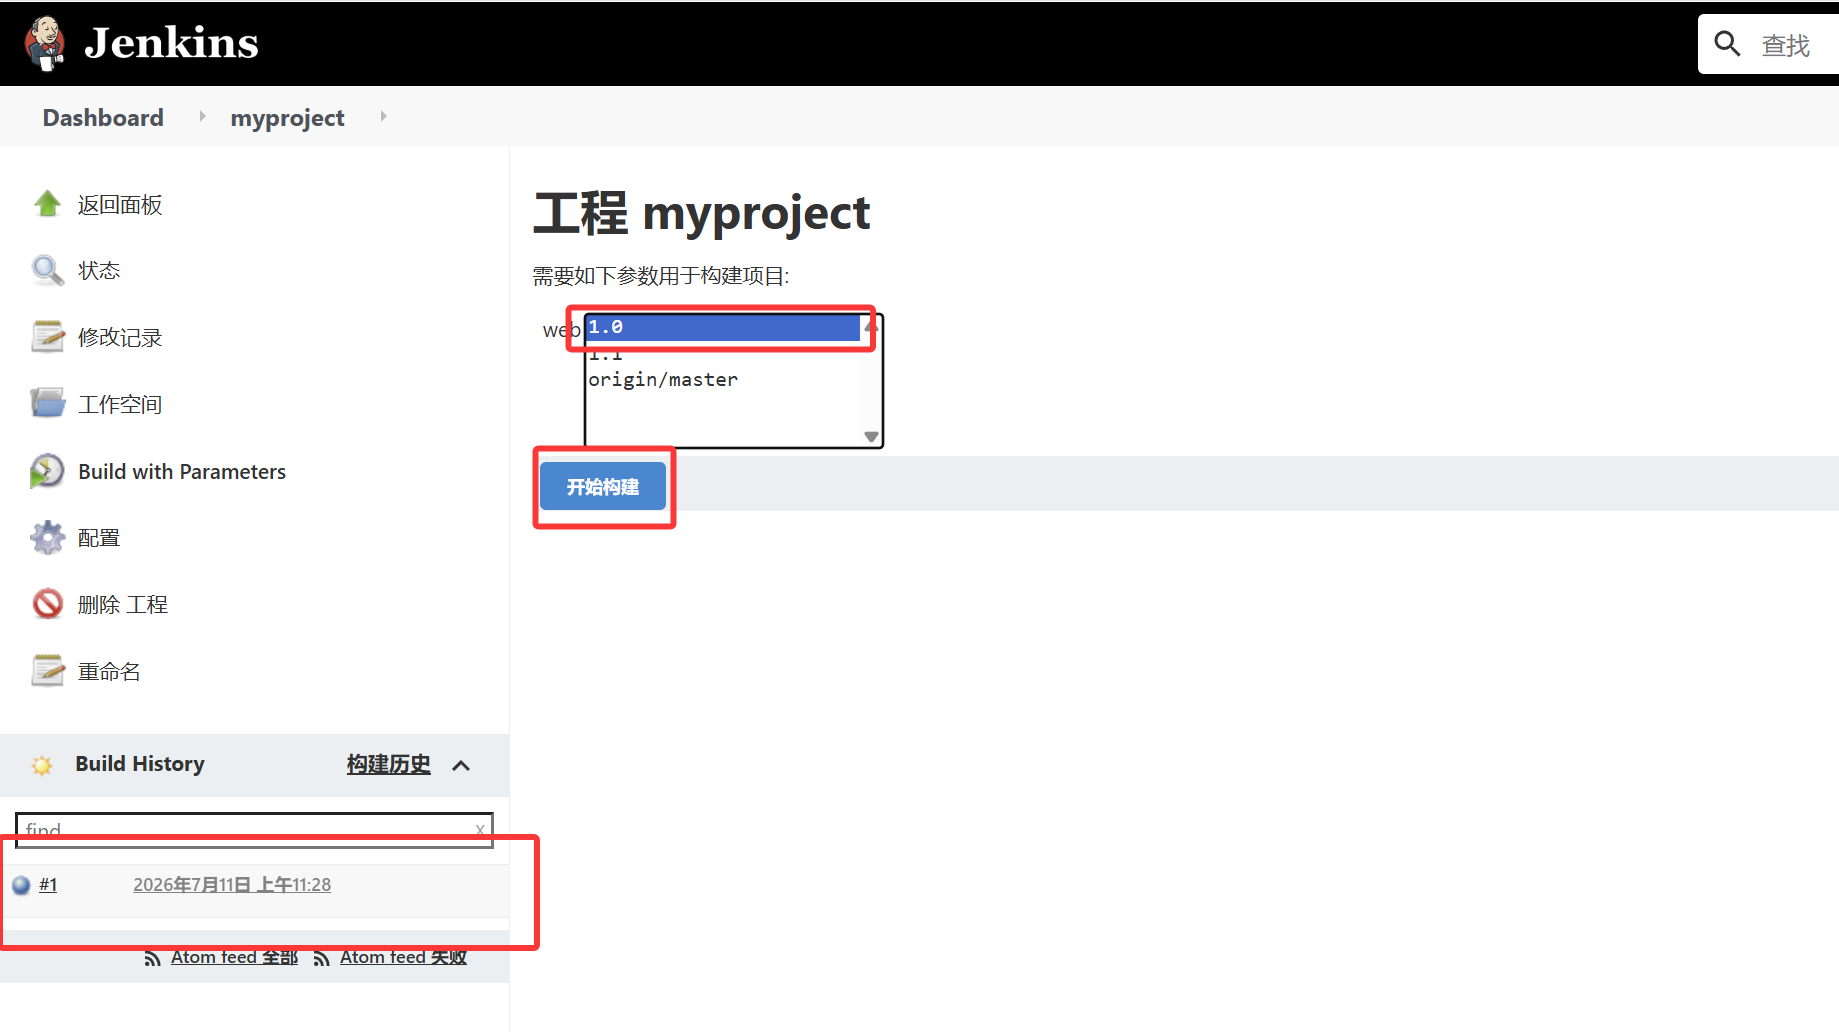Click RSS icon for Atom feed 失败
Image resolution: width=1839 pixels, height=1032 pixels.
click(x=322, y=958)
